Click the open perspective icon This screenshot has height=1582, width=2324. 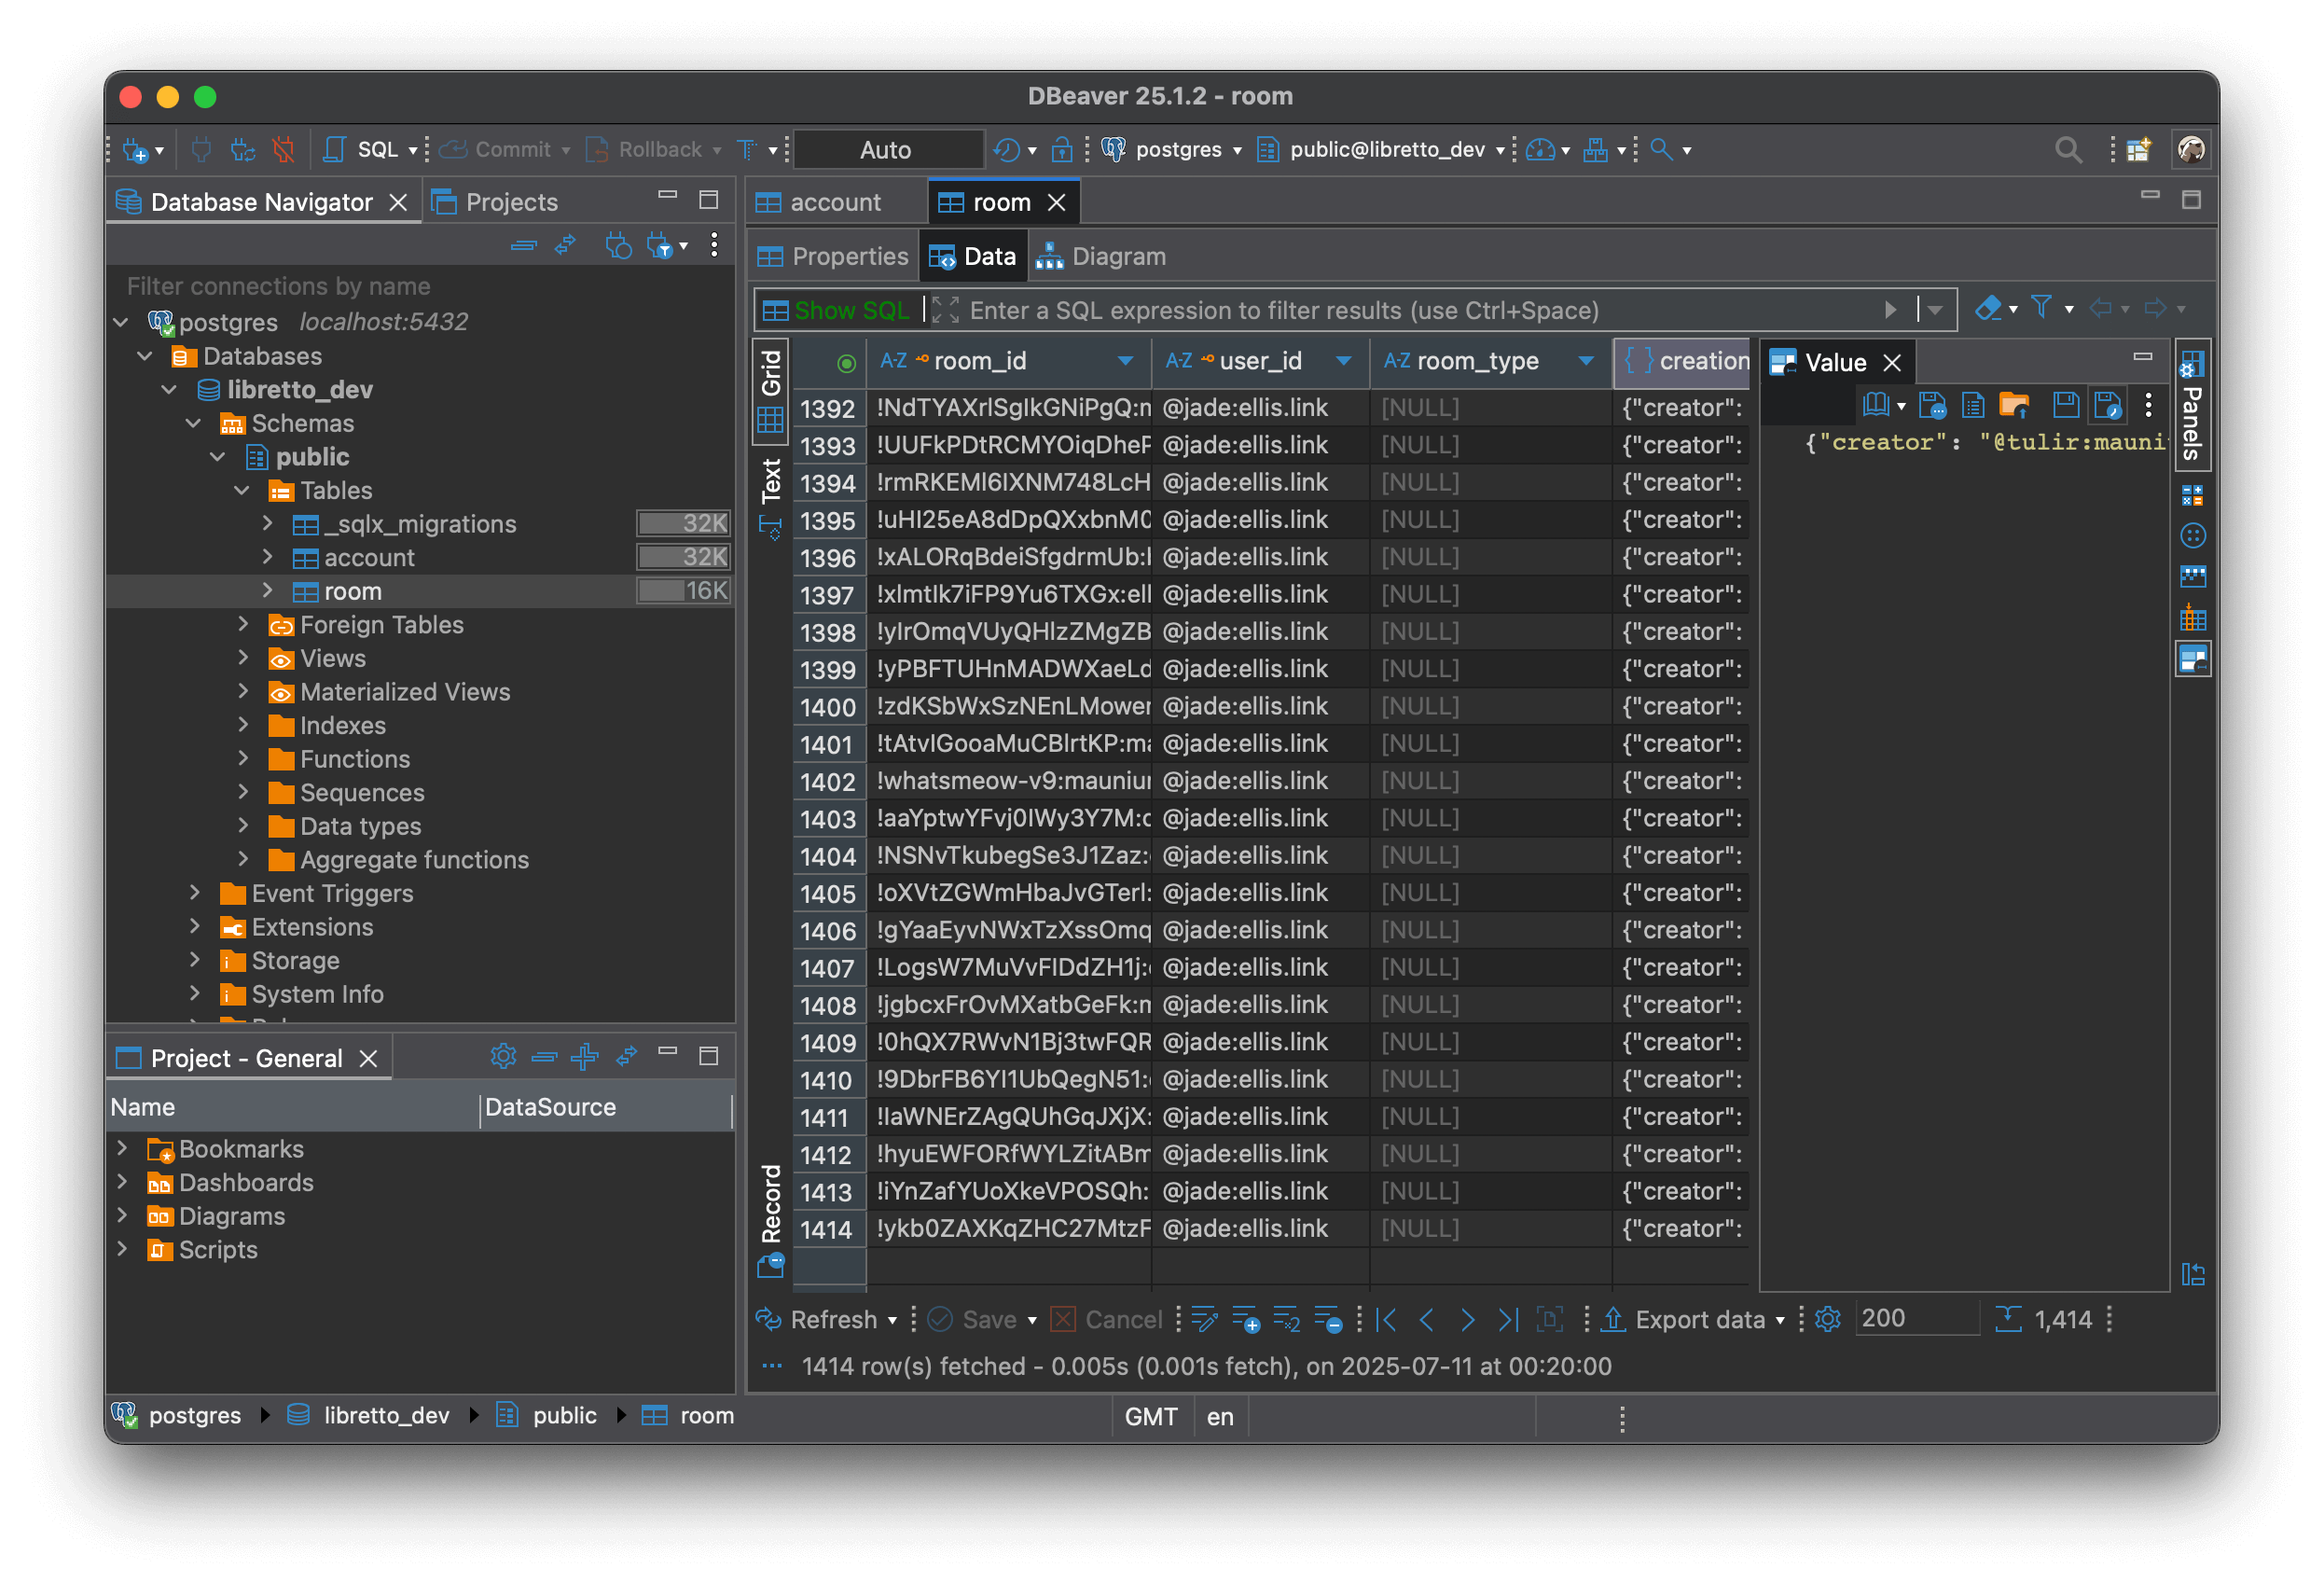coord(2139,150)
